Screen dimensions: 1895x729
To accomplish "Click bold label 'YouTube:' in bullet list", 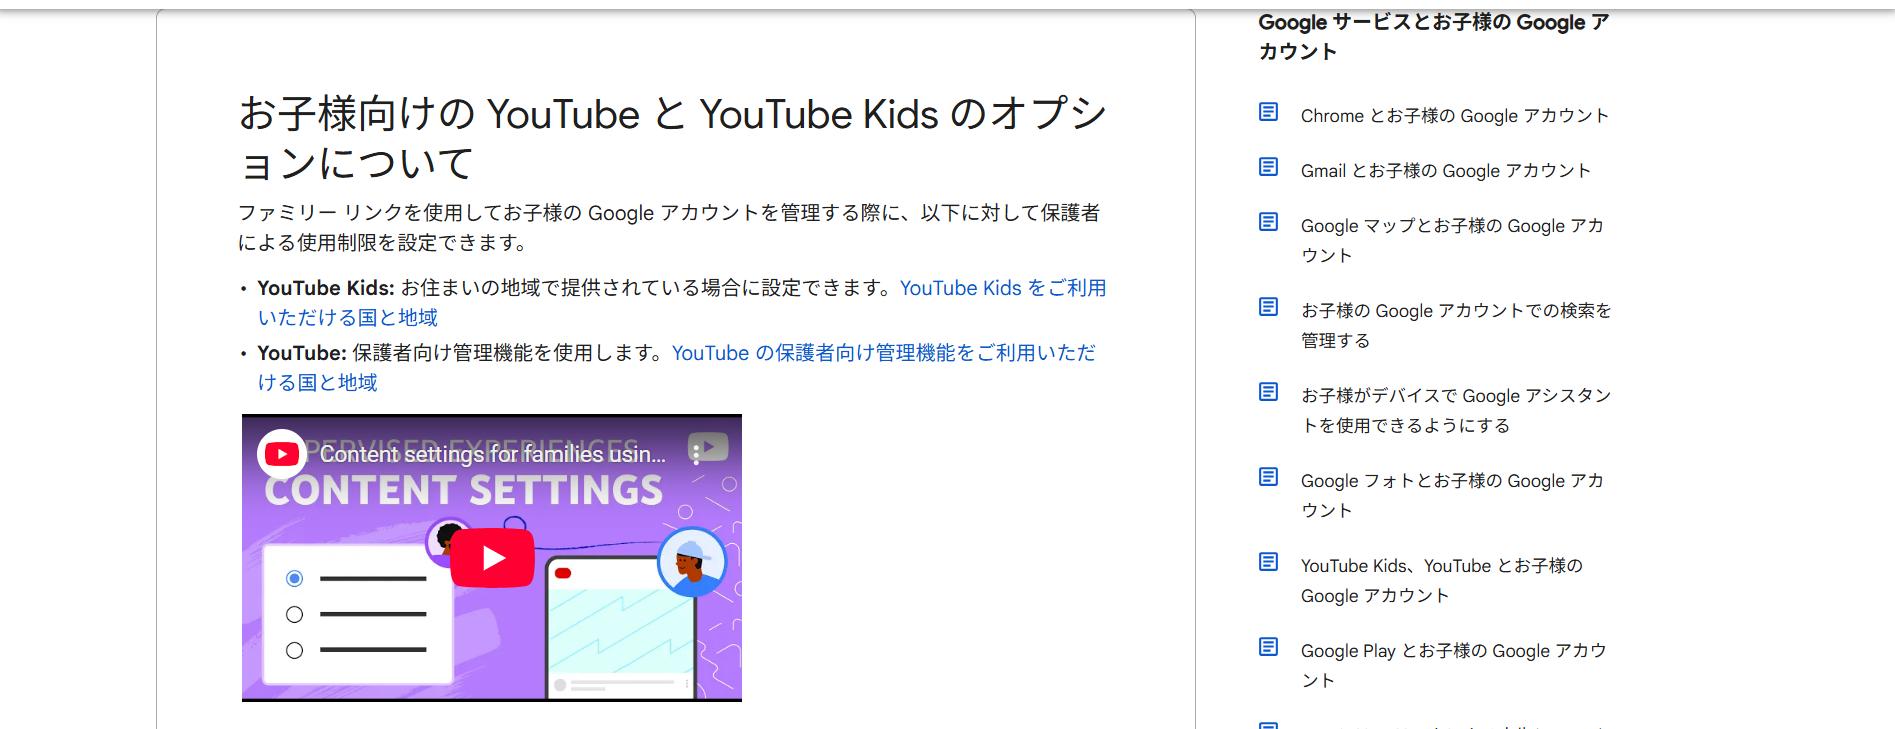I will [302, 353].
